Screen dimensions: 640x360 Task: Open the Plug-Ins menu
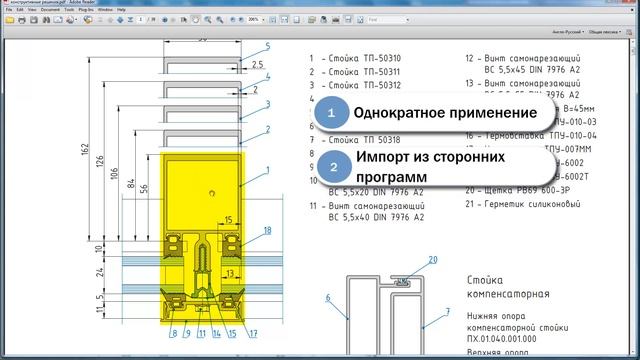point(86,10)
